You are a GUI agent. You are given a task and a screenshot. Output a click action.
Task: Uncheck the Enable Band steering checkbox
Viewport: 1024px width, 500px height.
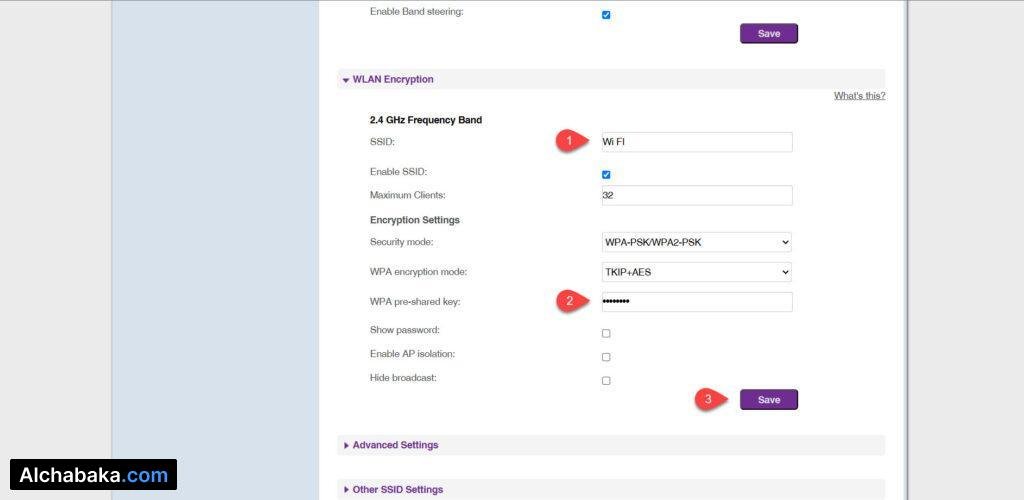pos(606,15)
